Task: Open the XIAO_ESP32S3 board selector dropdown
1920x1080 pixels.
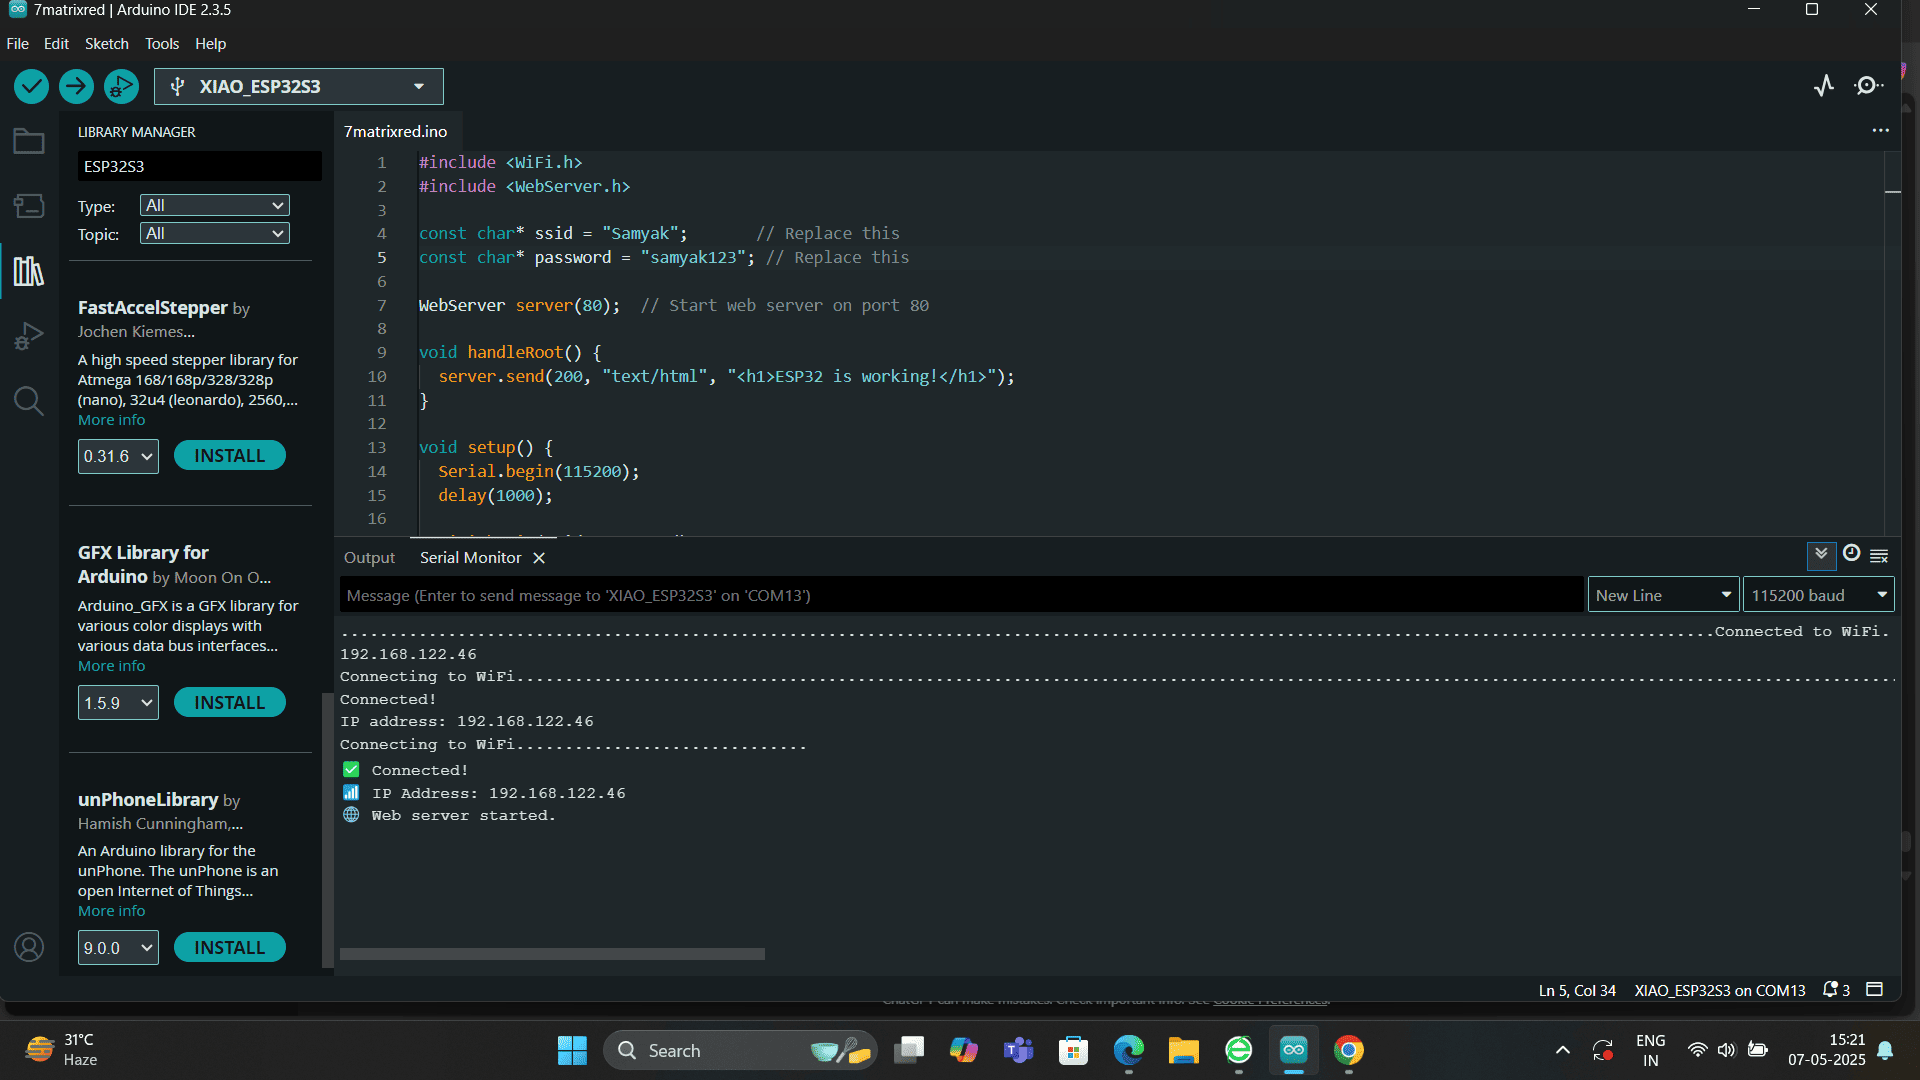Action: [298, 87]
